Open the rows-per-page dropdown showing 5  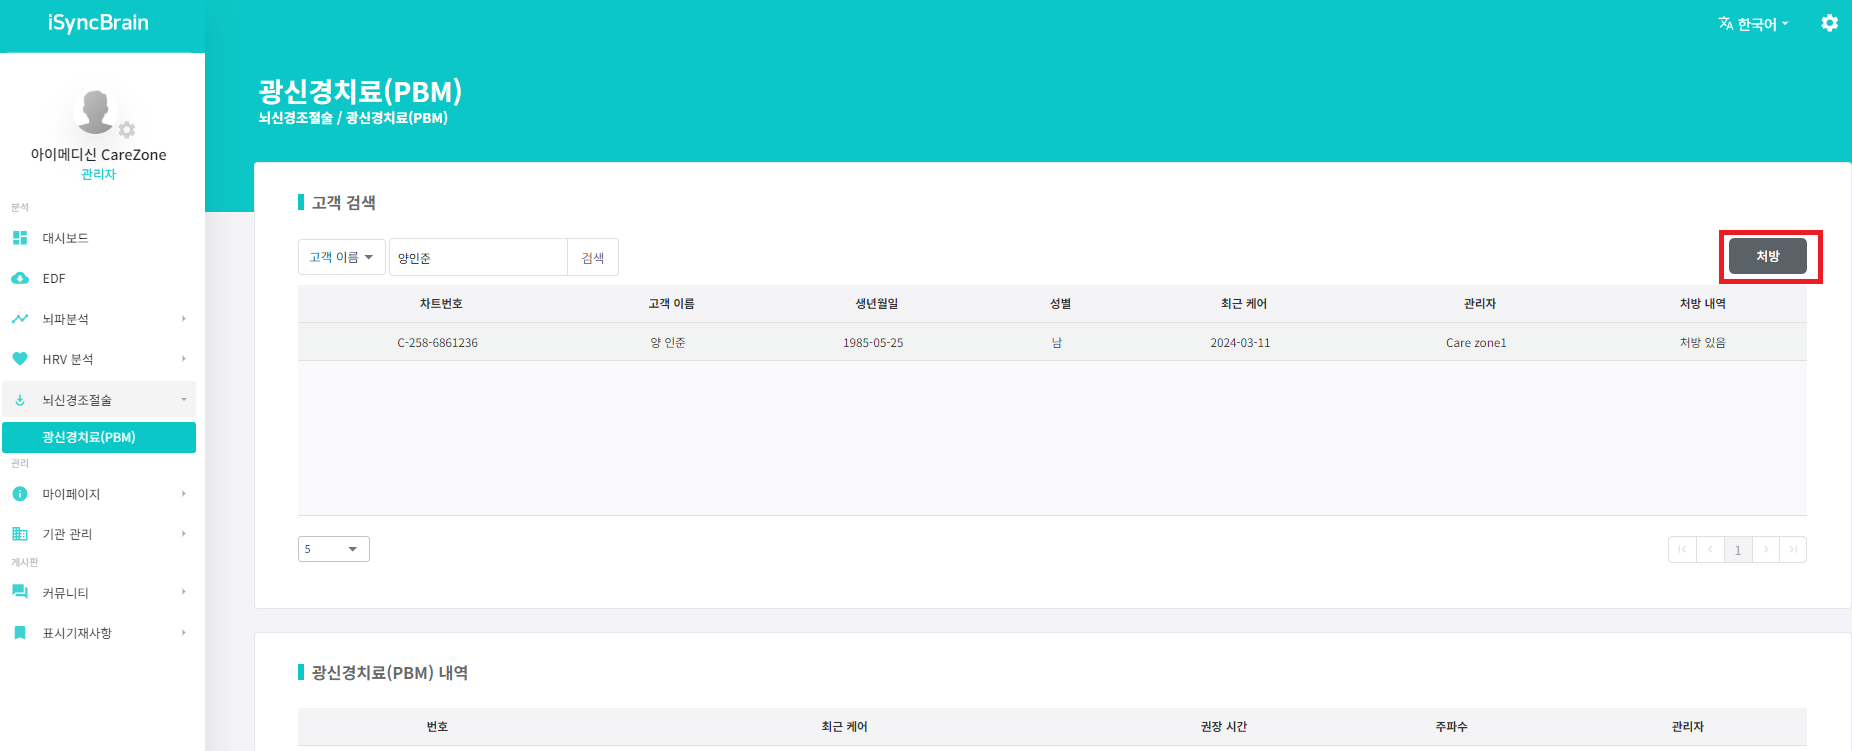click(333, 549)
